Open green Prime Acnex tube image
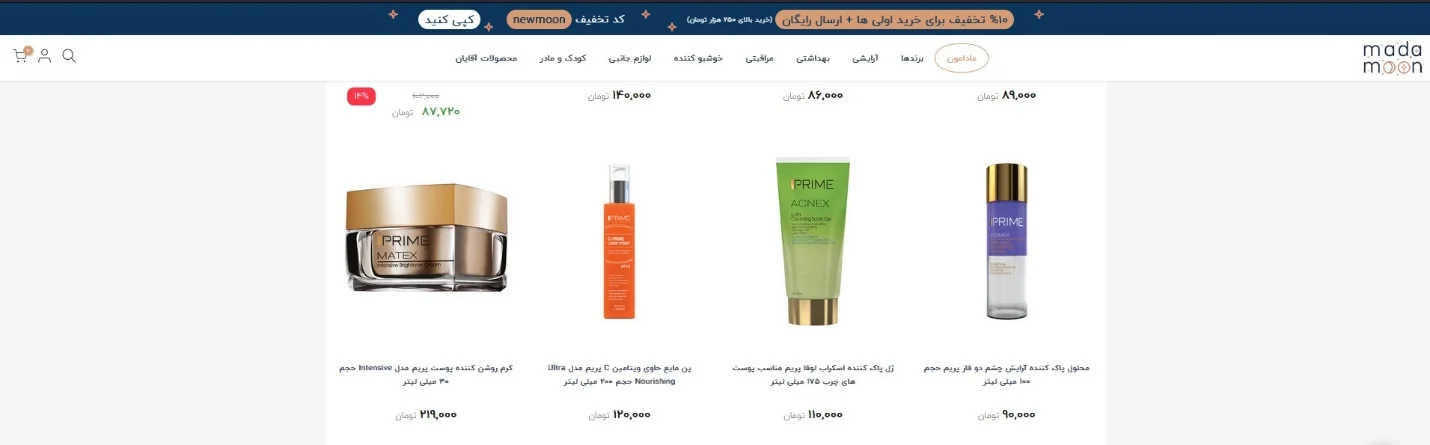Viewport: 1430px width, 445px height. (813, 241)
